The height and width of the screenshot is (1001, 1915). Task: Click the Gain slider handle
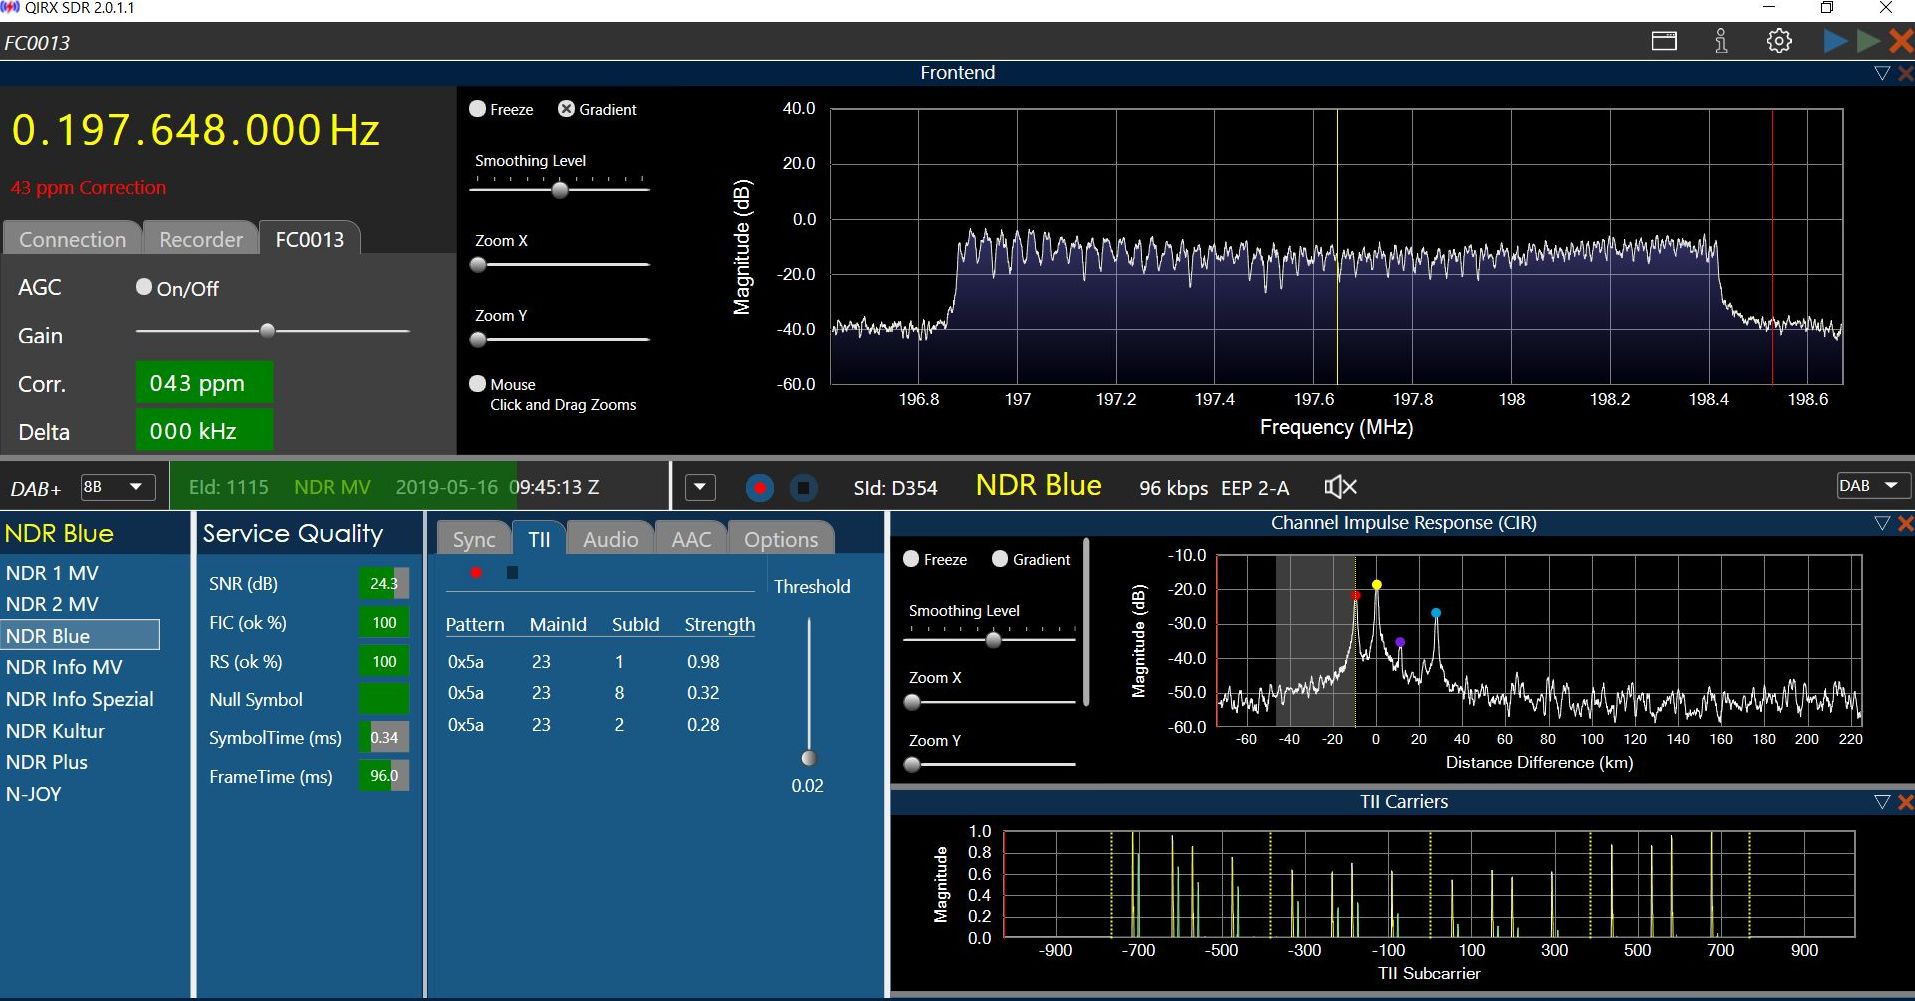[267, 331]
